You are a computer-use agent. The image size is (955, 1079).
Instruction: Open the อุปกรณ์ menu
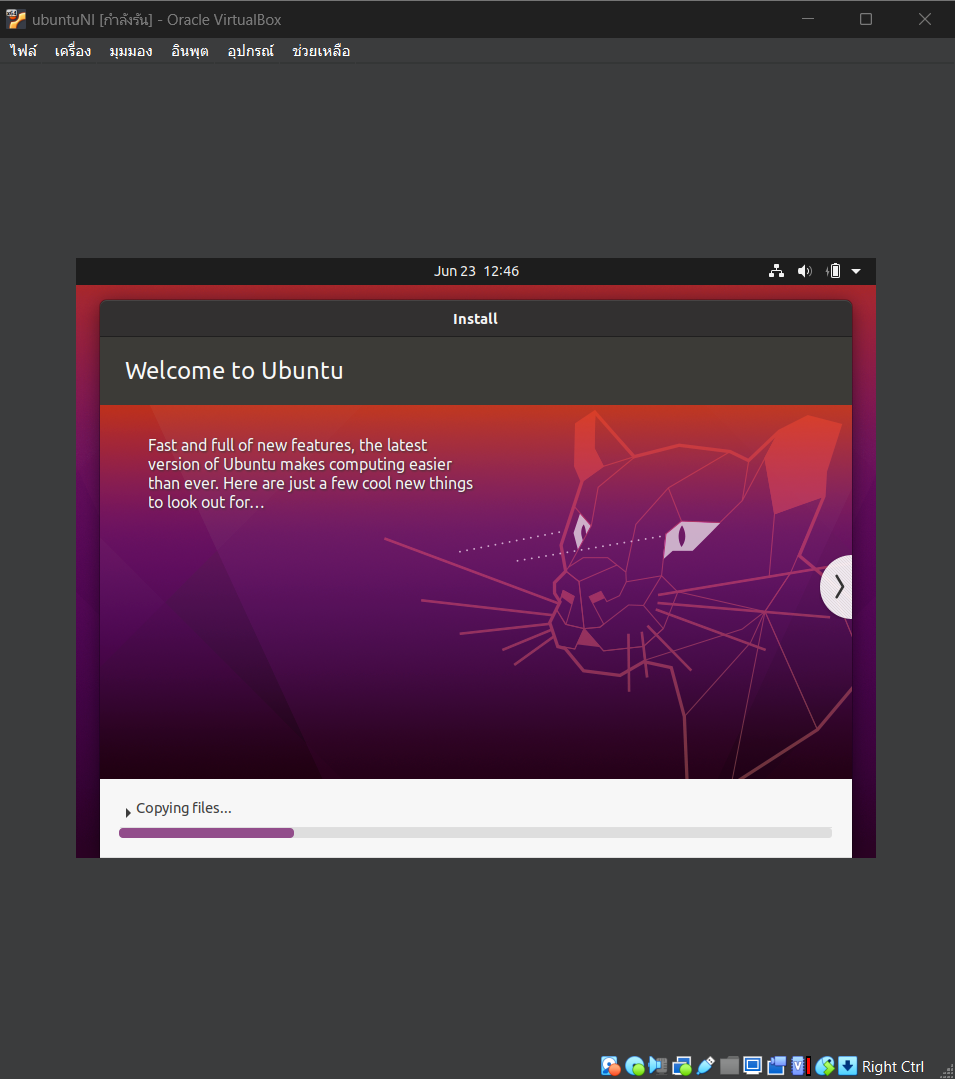pos(250,51)
